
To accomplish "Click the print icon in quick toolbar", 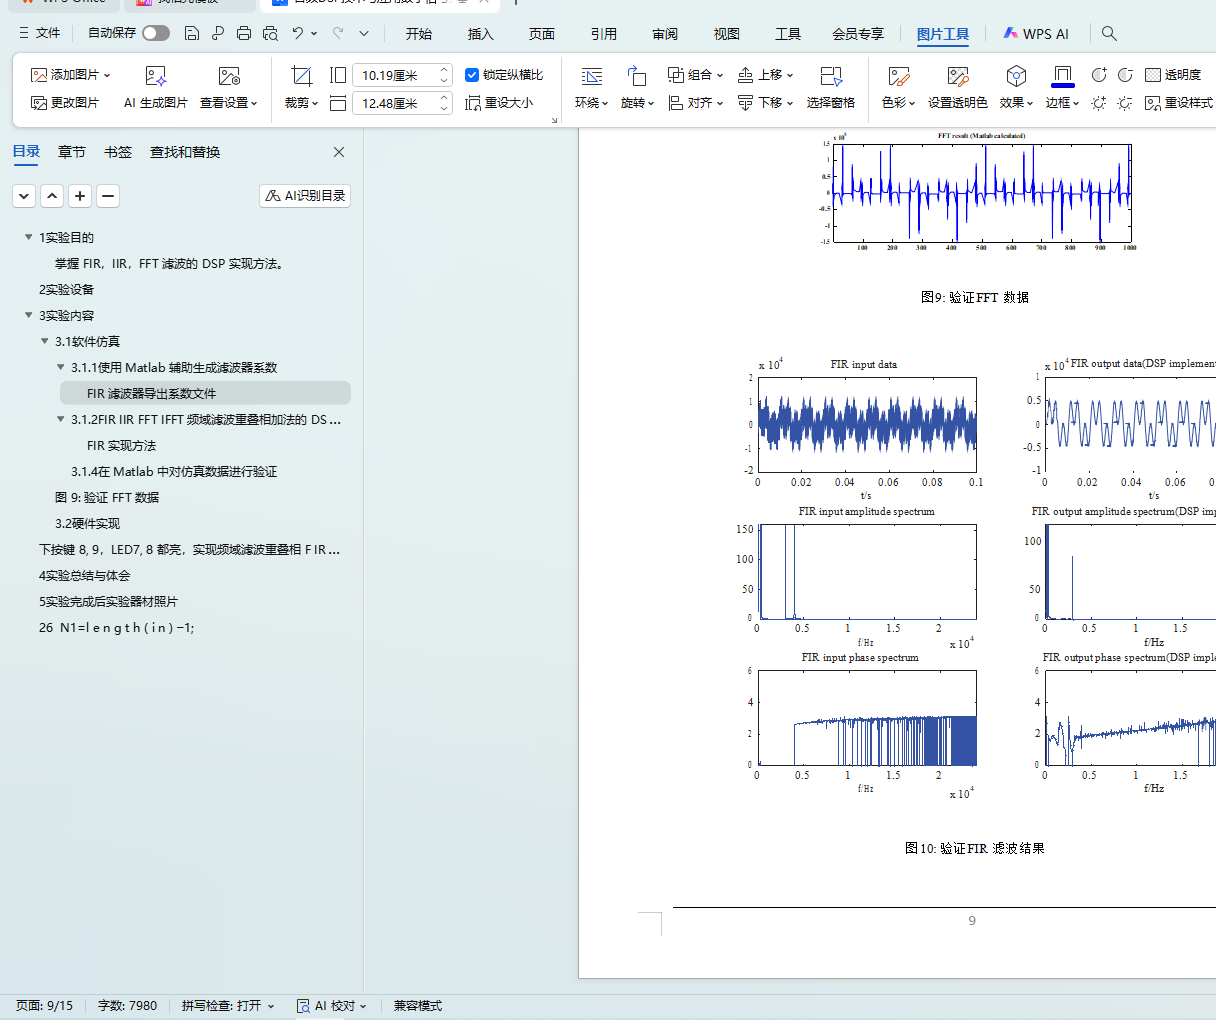I will 244,33.
